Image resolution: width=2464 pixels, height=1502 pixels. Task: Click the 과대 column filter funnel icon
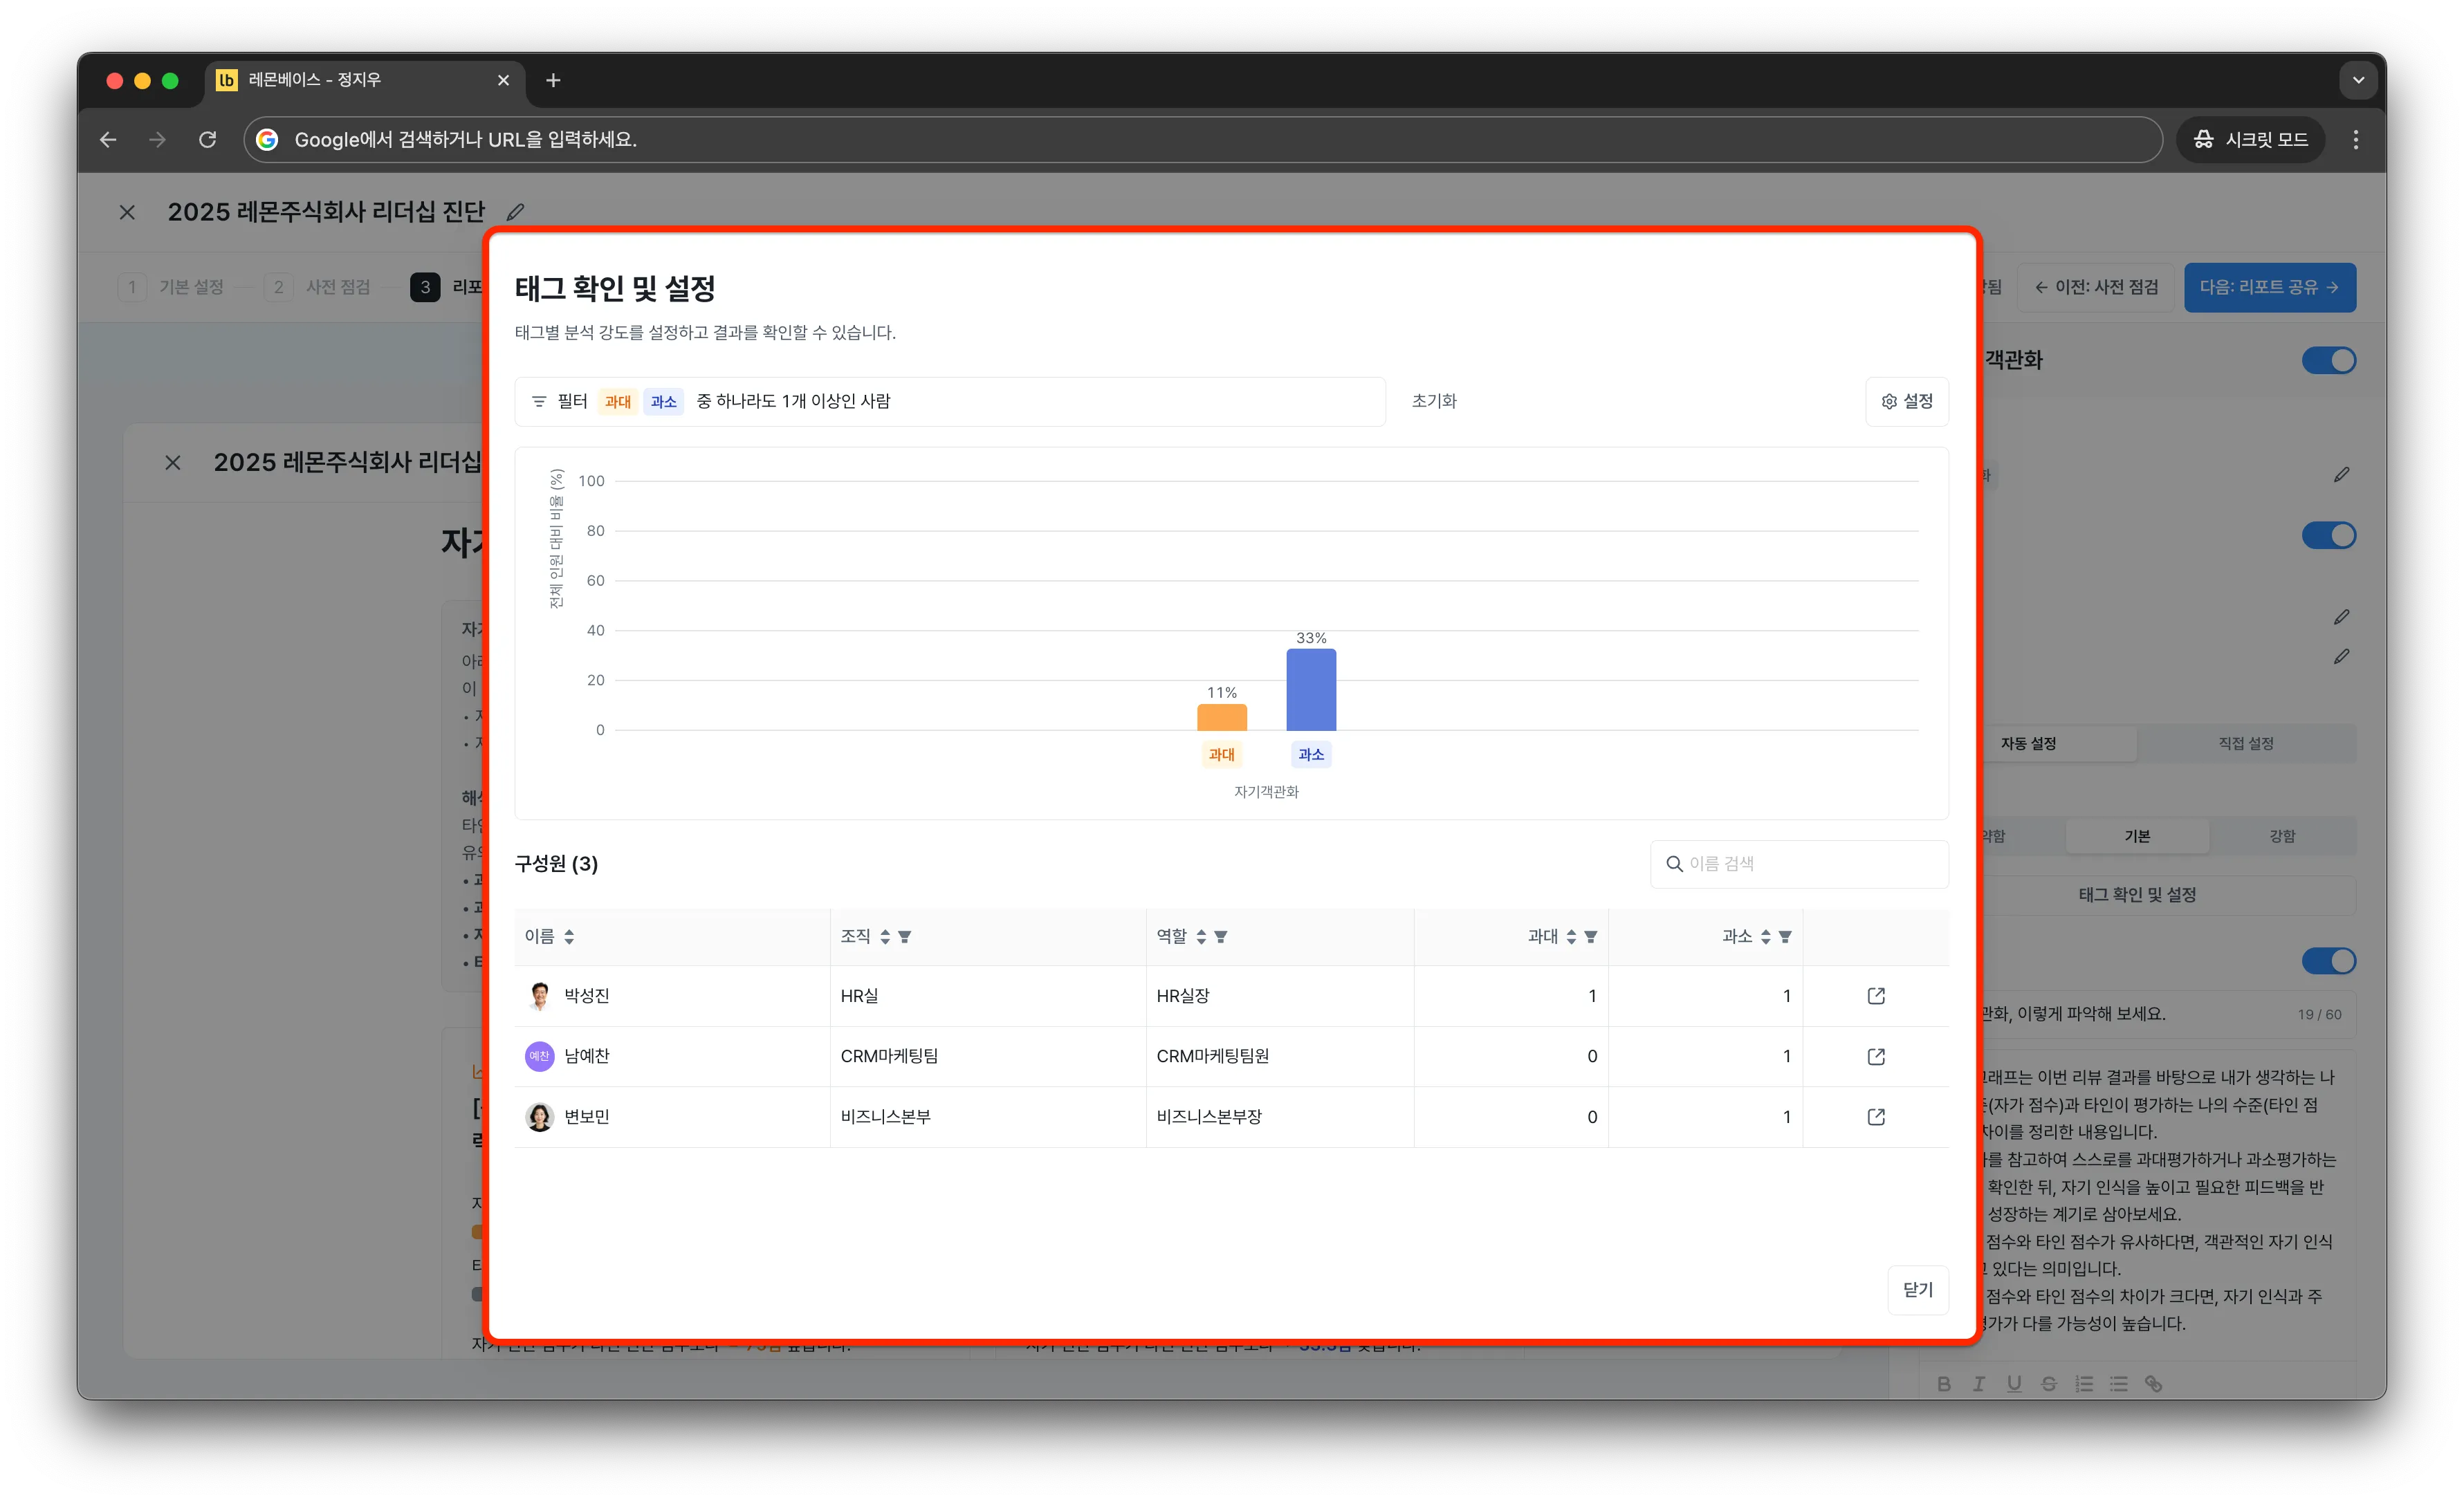coord(1591,936)
